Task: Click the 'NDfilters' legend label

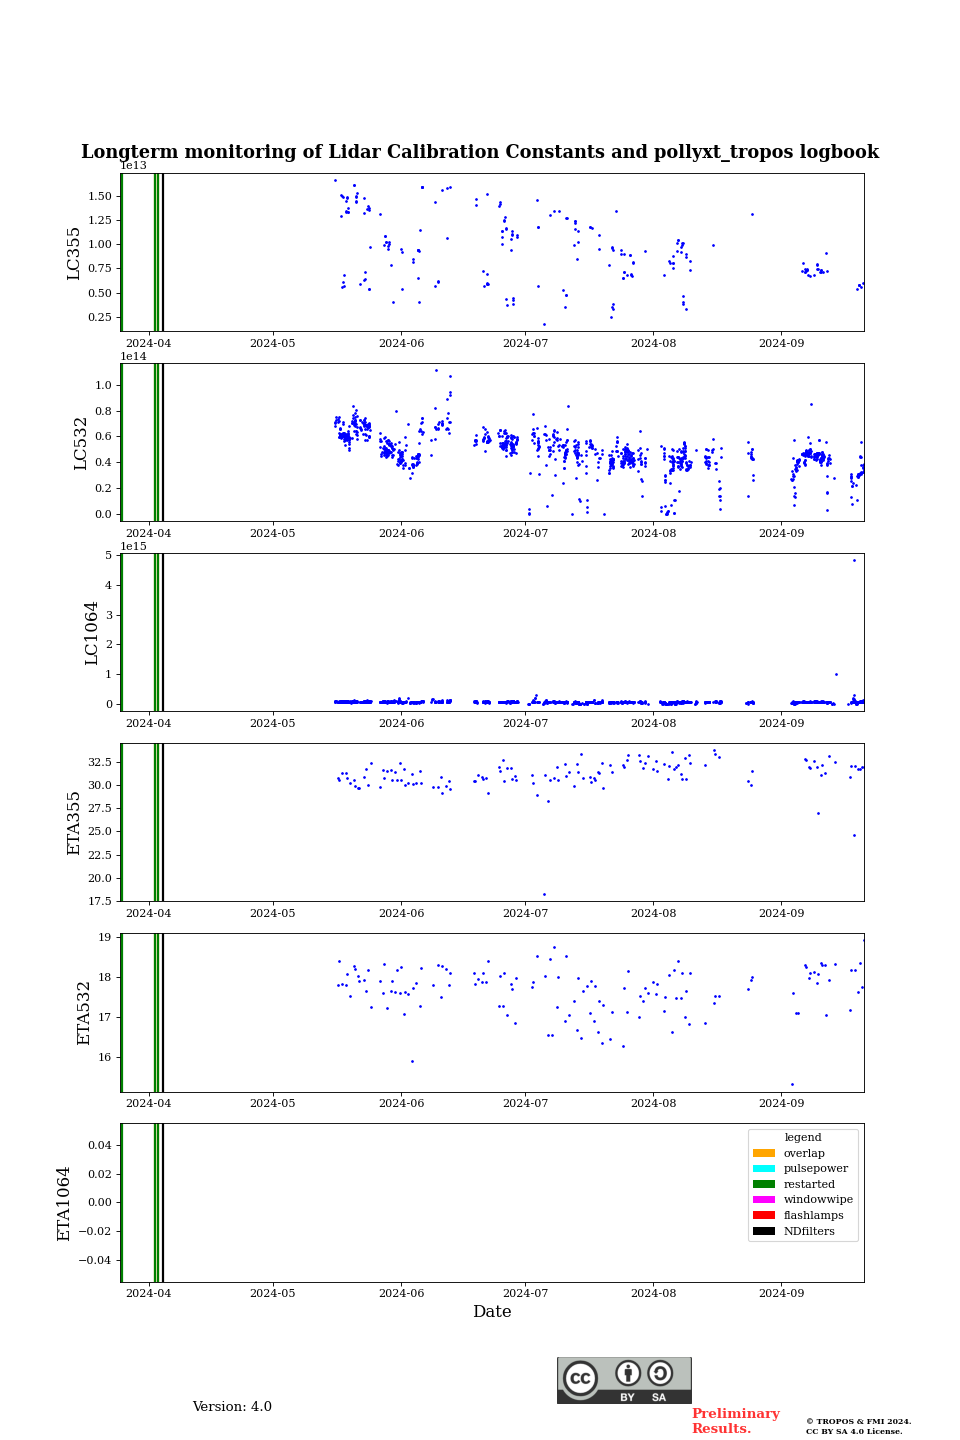Action: (x=809, y=1231)
